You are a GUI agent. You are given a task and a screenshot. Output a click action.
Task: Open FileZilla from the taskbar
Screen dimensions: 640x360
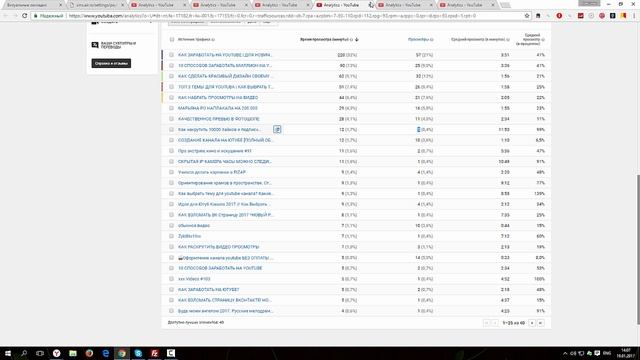154,353
